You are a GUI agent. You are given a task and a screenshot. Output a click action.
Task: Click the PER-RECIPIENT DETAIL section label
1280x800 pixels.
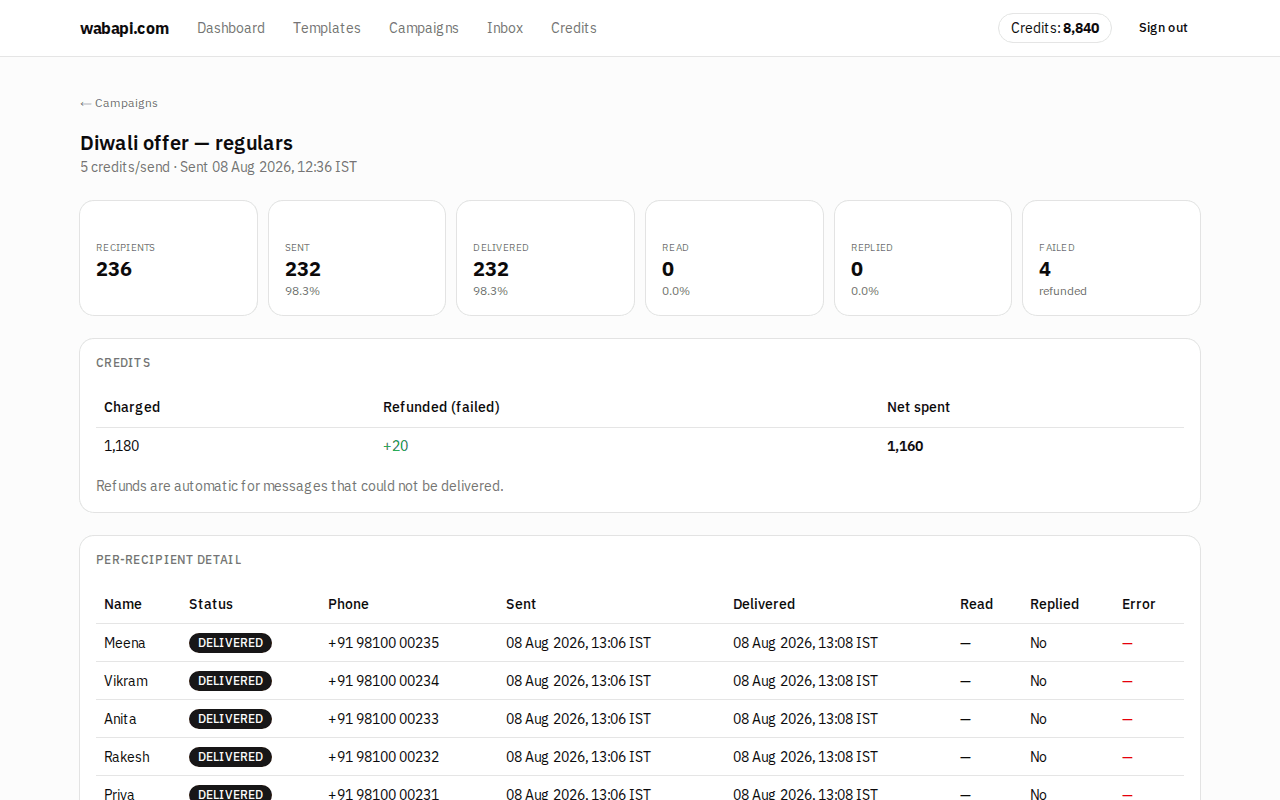(x=169, y=560)
